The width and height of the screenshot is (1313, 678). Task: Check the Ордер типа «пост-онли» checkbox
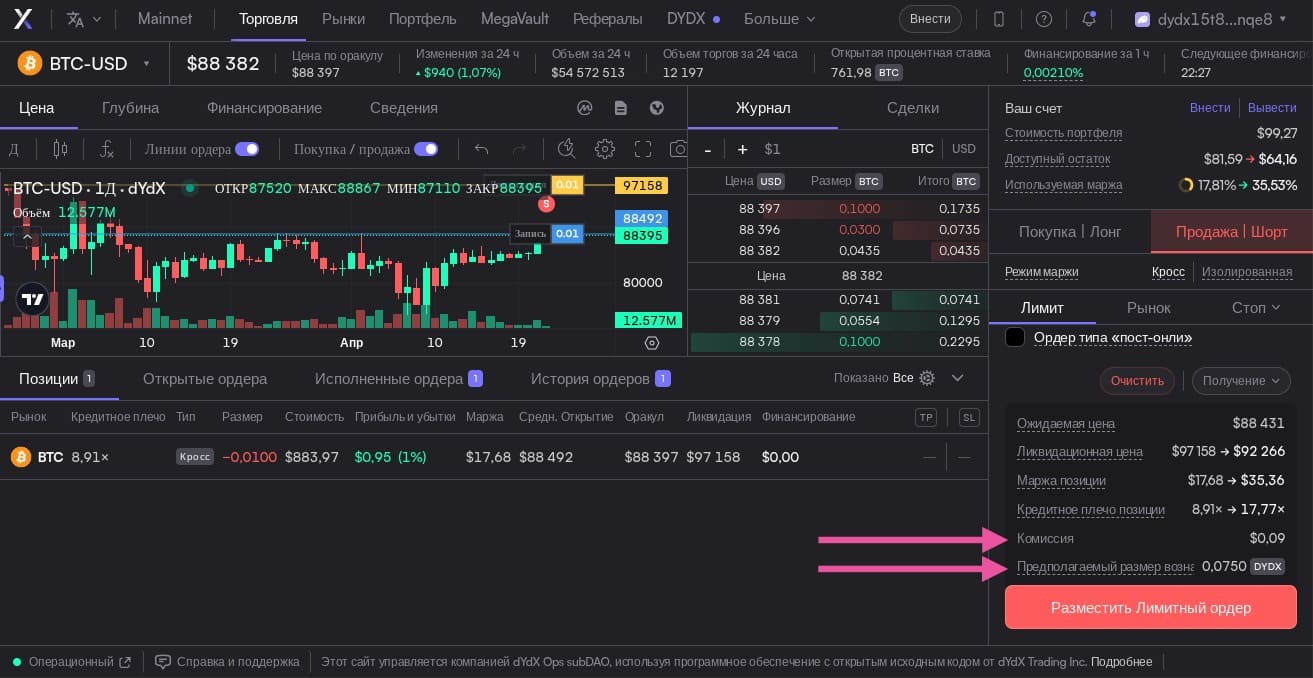point(1015,337)
